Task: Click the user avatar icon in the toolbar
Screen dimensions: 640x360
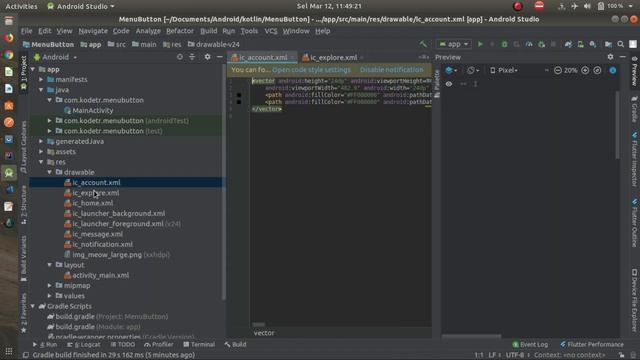Action: [633, 44]
